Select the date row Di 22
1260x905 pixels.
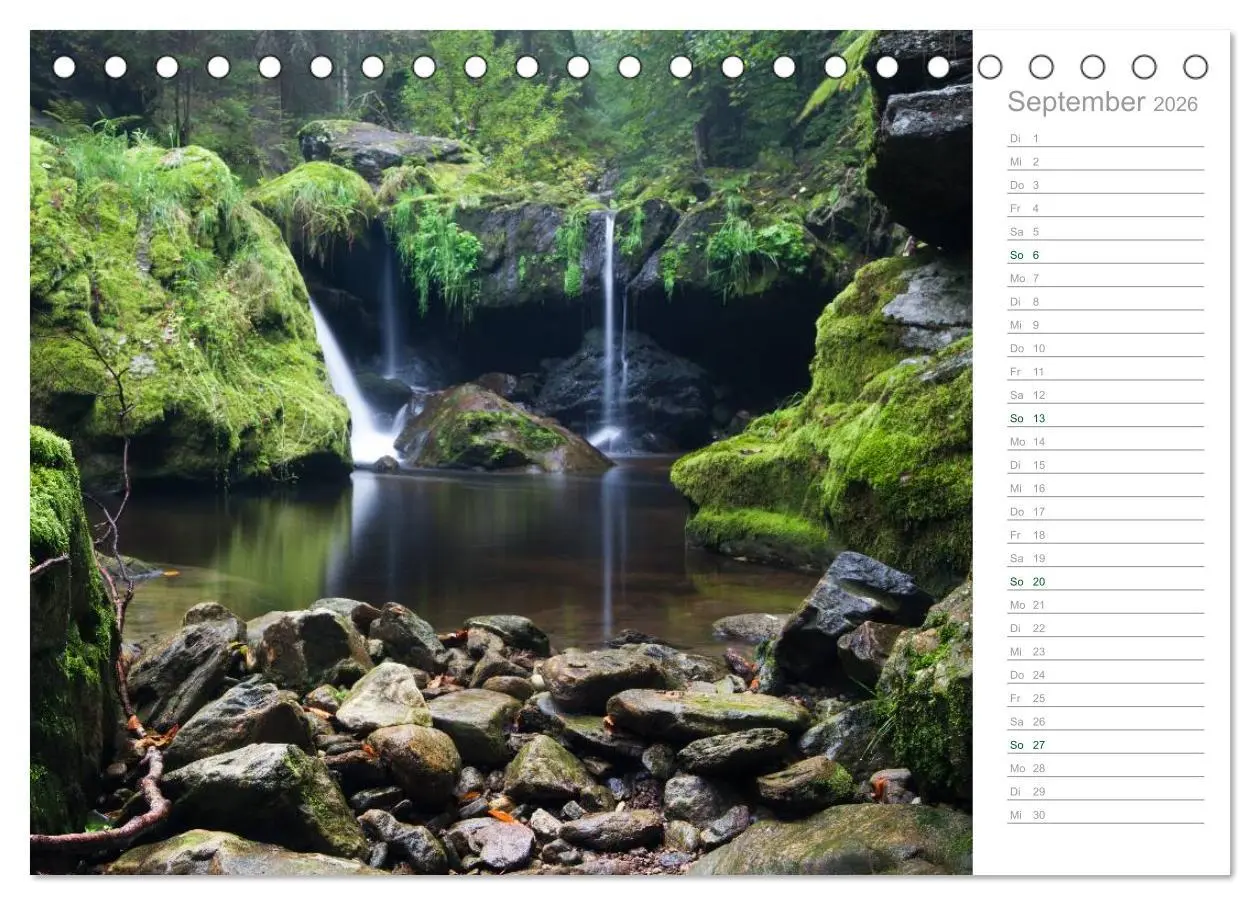[x=1105, y=628]
